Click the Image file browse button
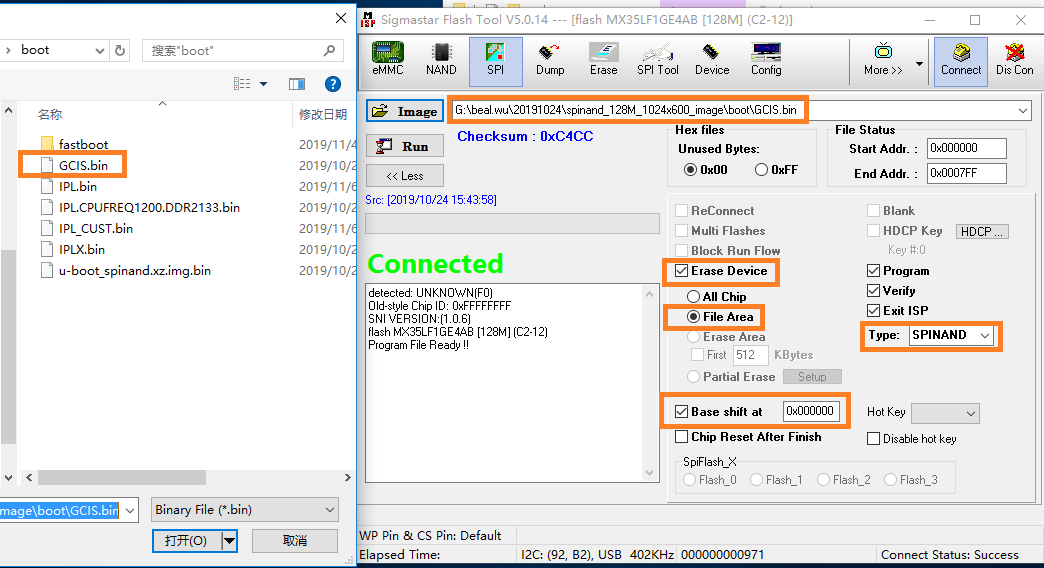 pos(404,111)
